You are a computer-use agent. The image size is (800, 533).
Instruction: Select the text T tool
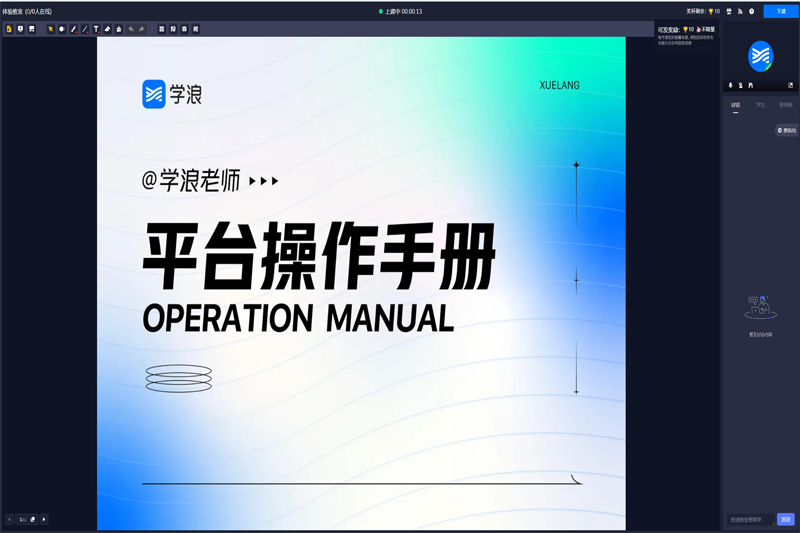click(96, 29)
